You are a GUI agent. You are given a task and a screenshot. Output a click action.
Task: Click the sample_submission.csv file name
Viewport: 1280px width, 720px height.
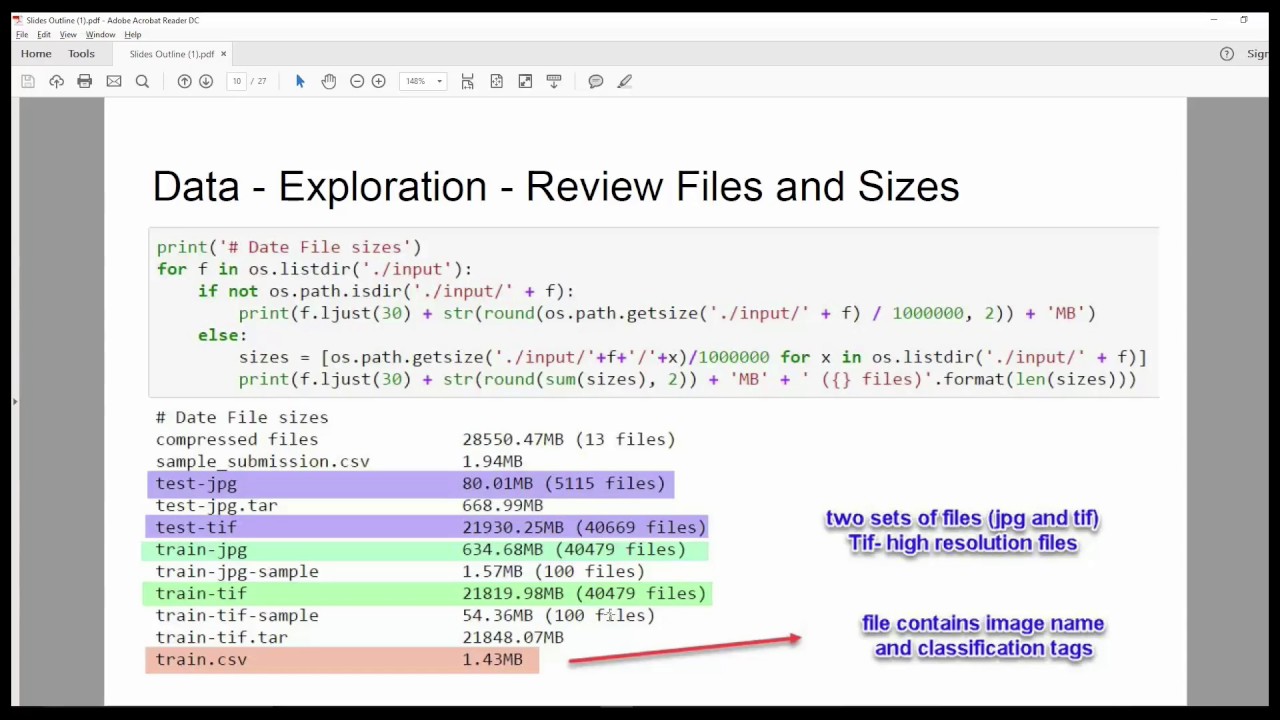pyautogui.click(x=263, y=462)
